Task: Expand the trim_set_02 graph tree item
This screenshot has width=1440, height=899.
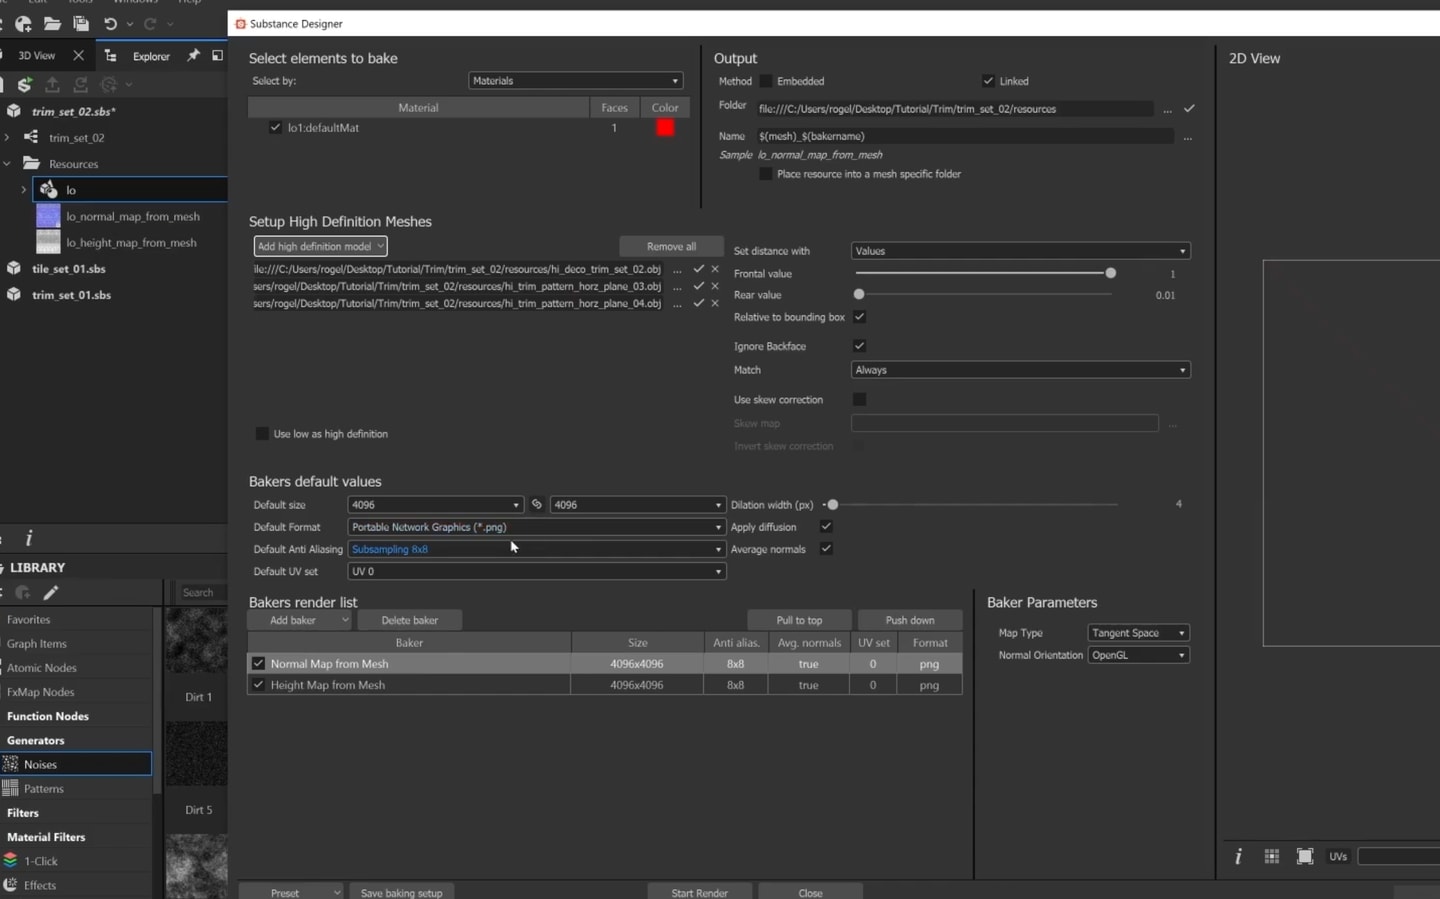Action: pyautogui.click(x=7, y=137)
